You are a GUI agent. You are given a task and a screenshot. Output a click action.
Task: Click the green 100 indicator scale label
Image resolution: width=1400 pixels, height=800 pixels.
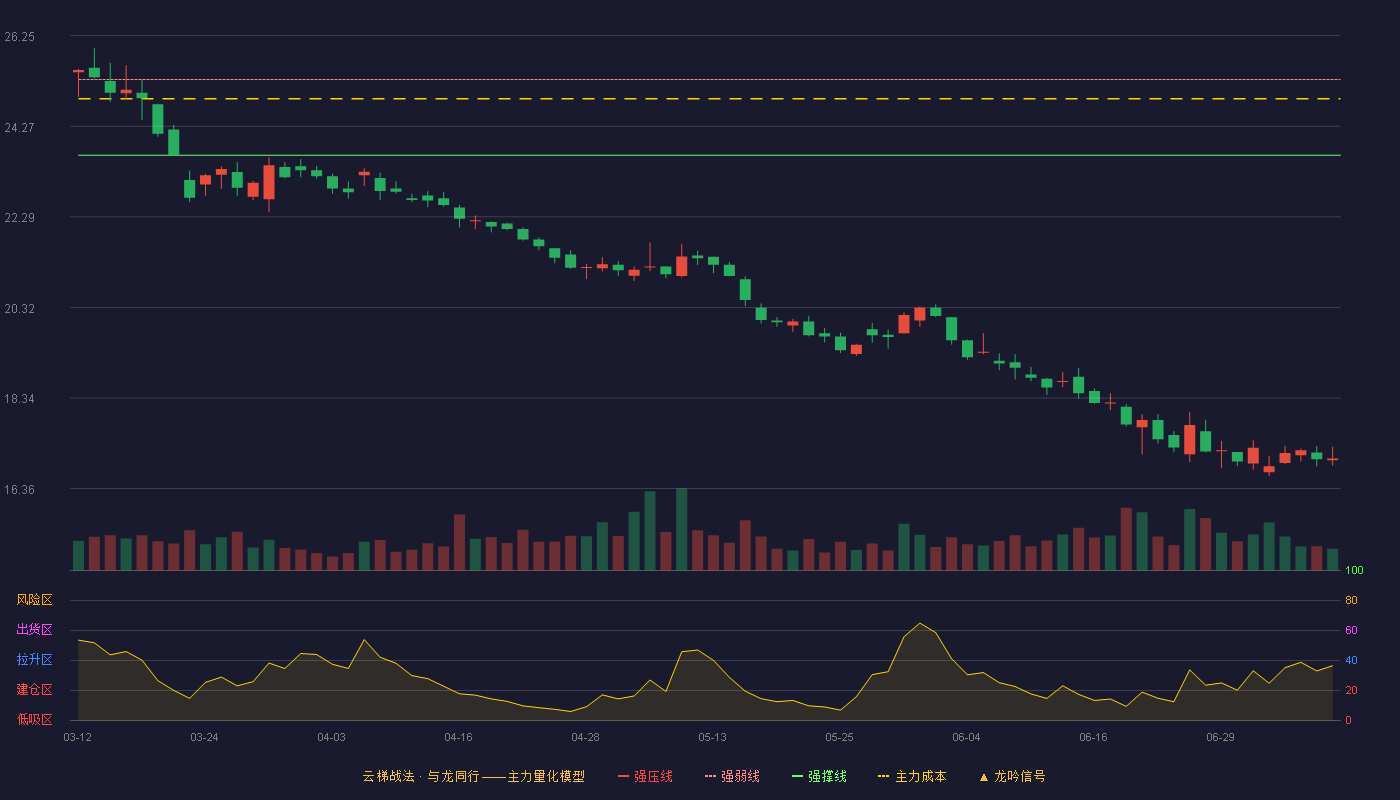1354,571
